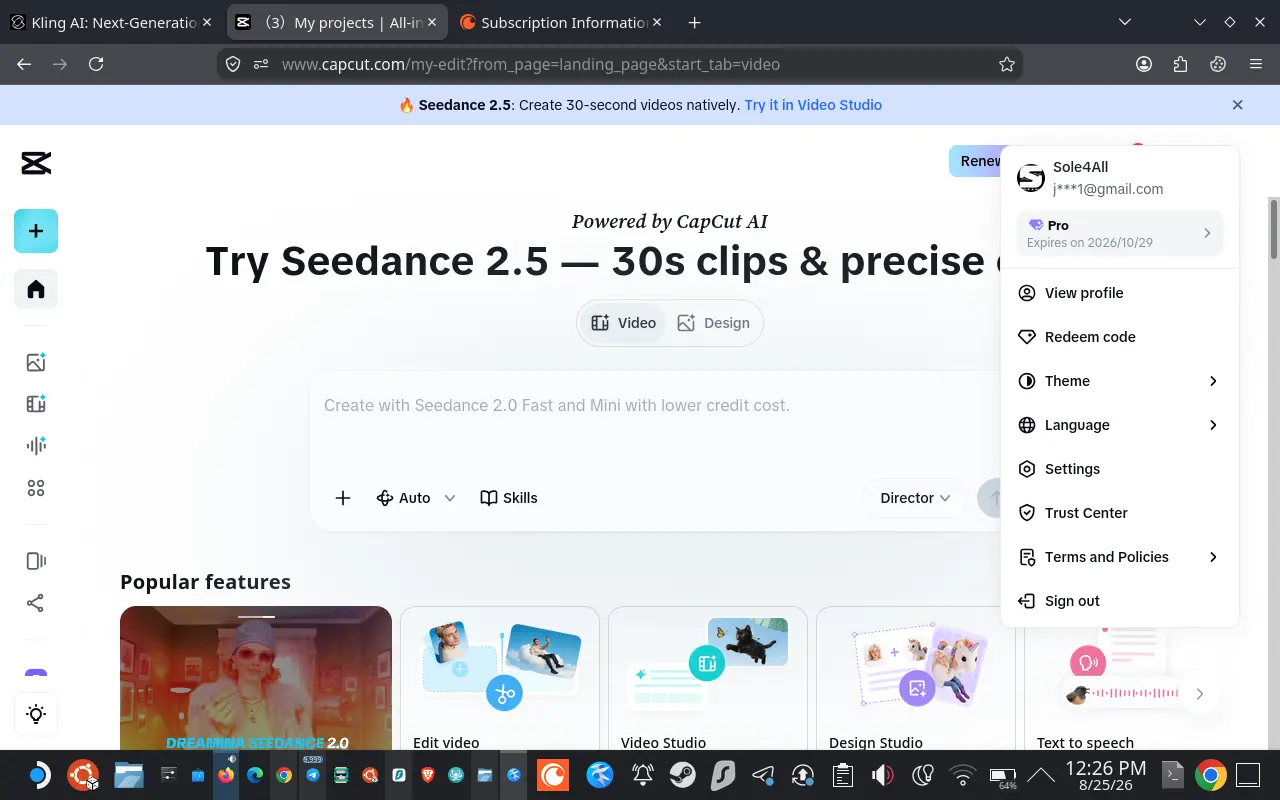
Task: Open the browser extensions puzzle icon
Action: (x=1181, y=64)
